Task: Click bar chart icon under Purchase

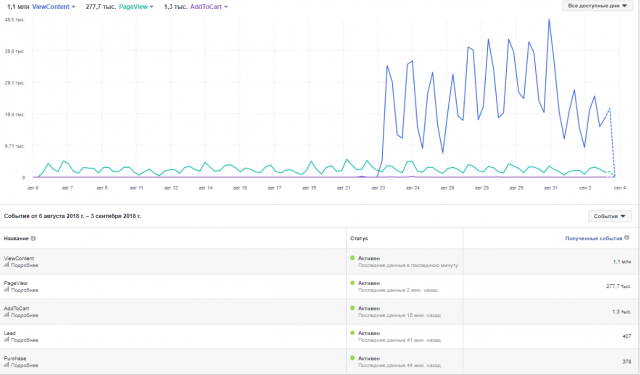Action: [6, 365]
